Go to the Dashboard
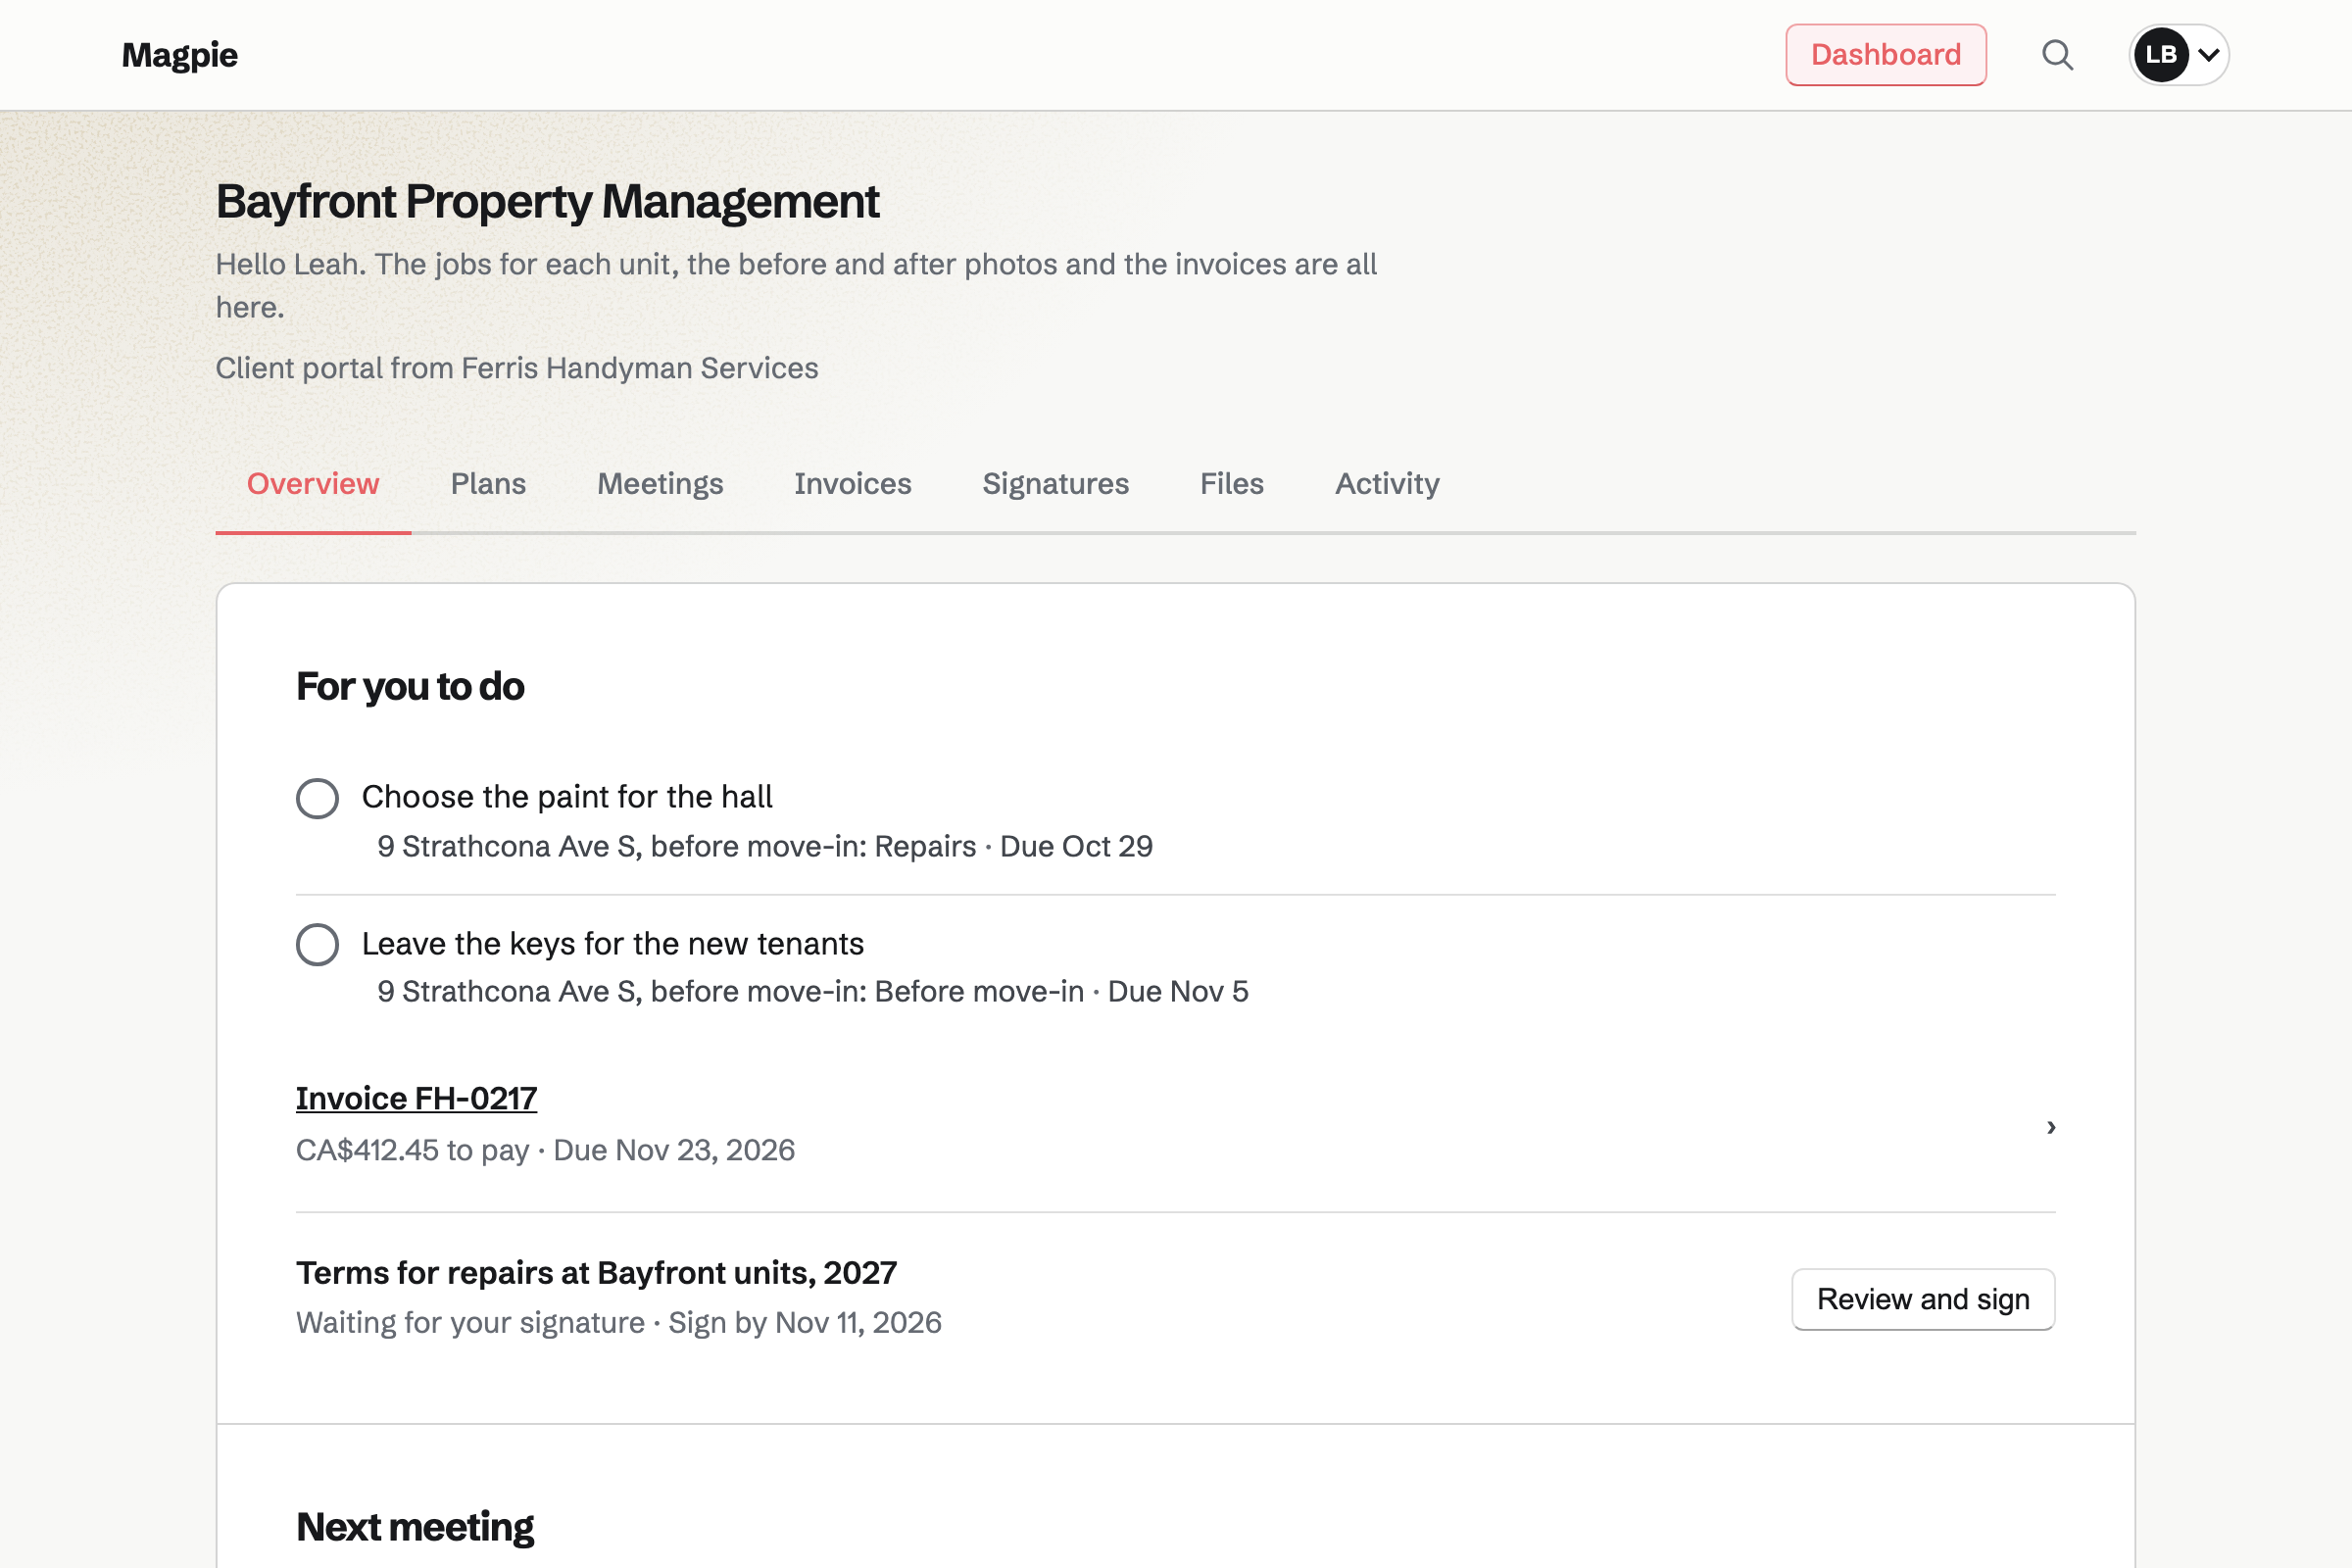Screen dimensions: 2352x1568 [1886, 55]
